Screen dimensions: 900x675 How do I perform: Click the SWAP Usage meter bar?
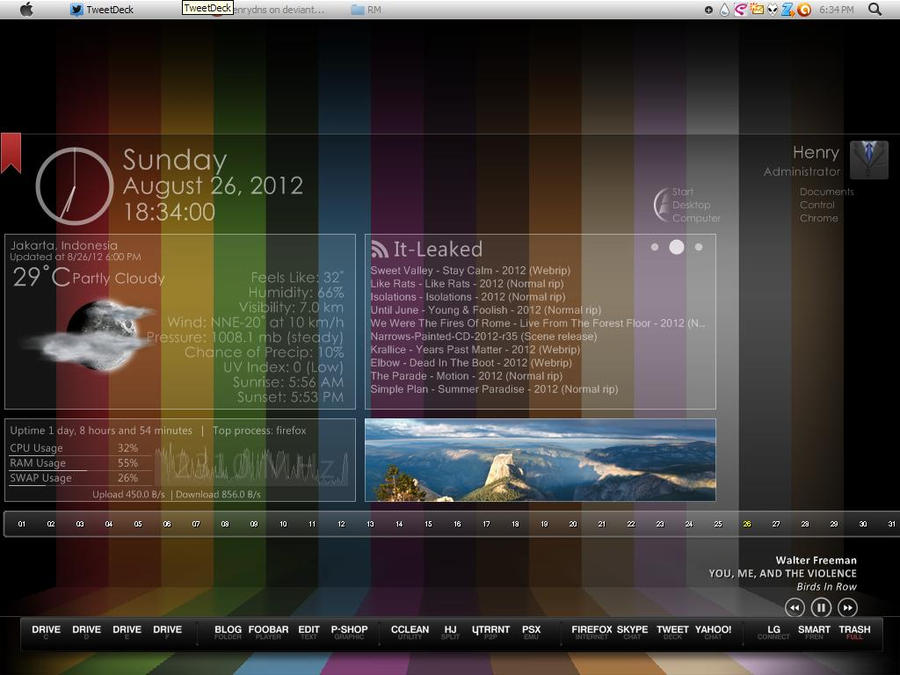pos(80,484)
